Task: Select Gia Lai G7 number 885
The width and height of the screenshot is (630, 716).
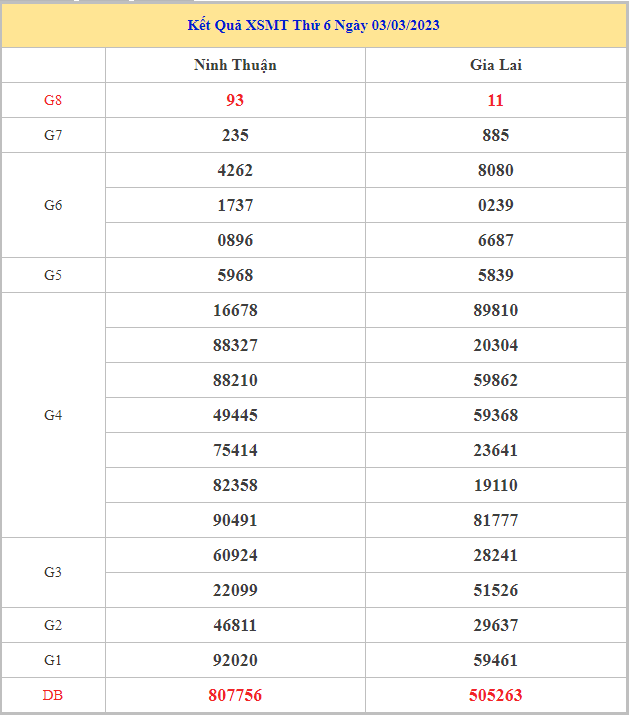Action: (496, 135)
